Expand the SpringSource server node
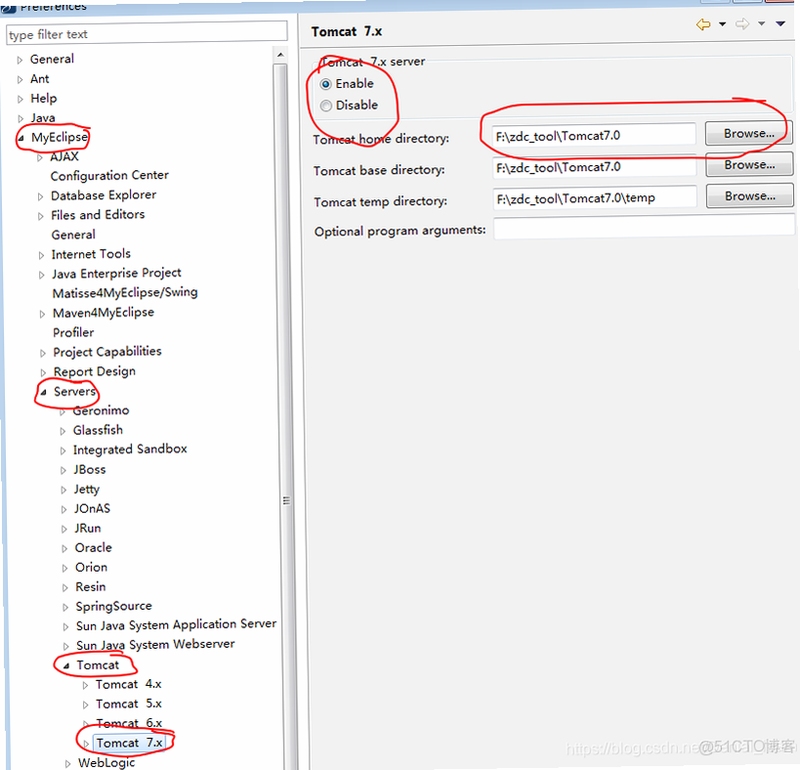The height and width of the screenshot is (770, 800). (65, 607)
